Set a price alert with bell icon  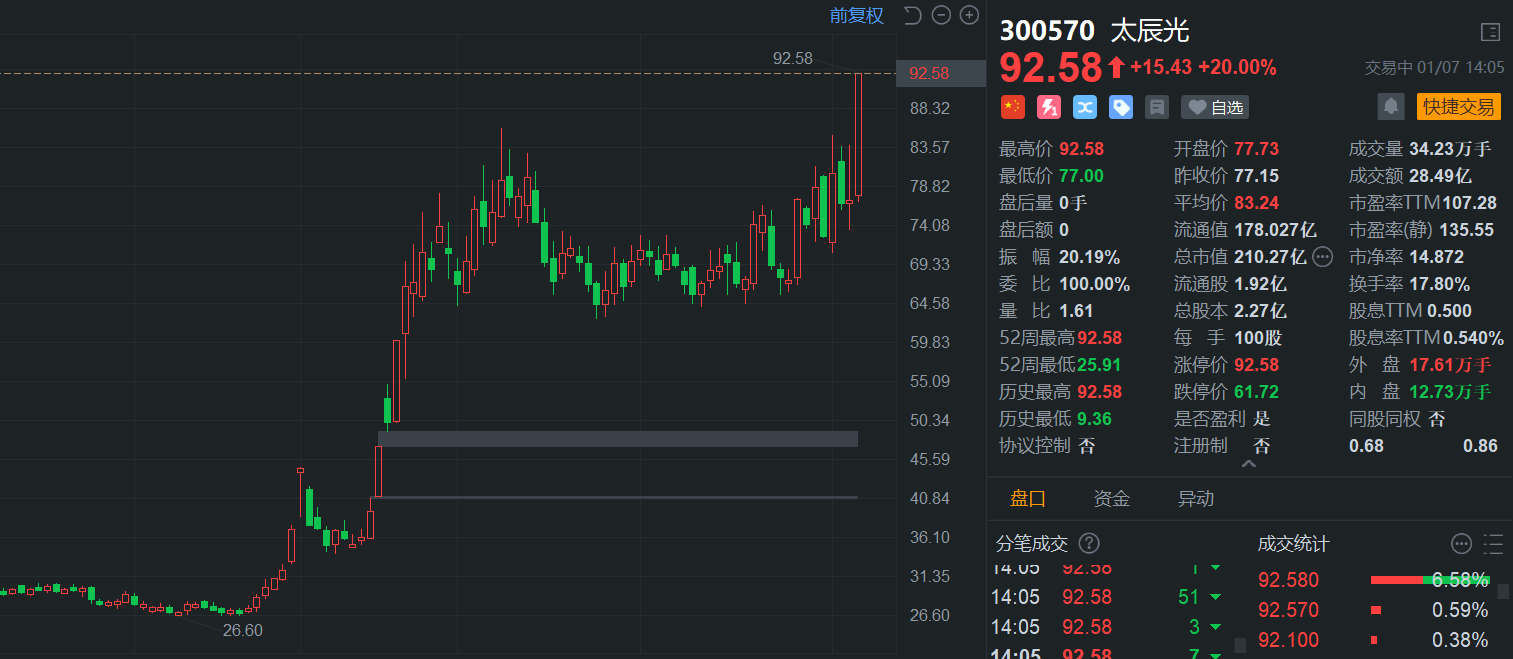pos(1390,107)
